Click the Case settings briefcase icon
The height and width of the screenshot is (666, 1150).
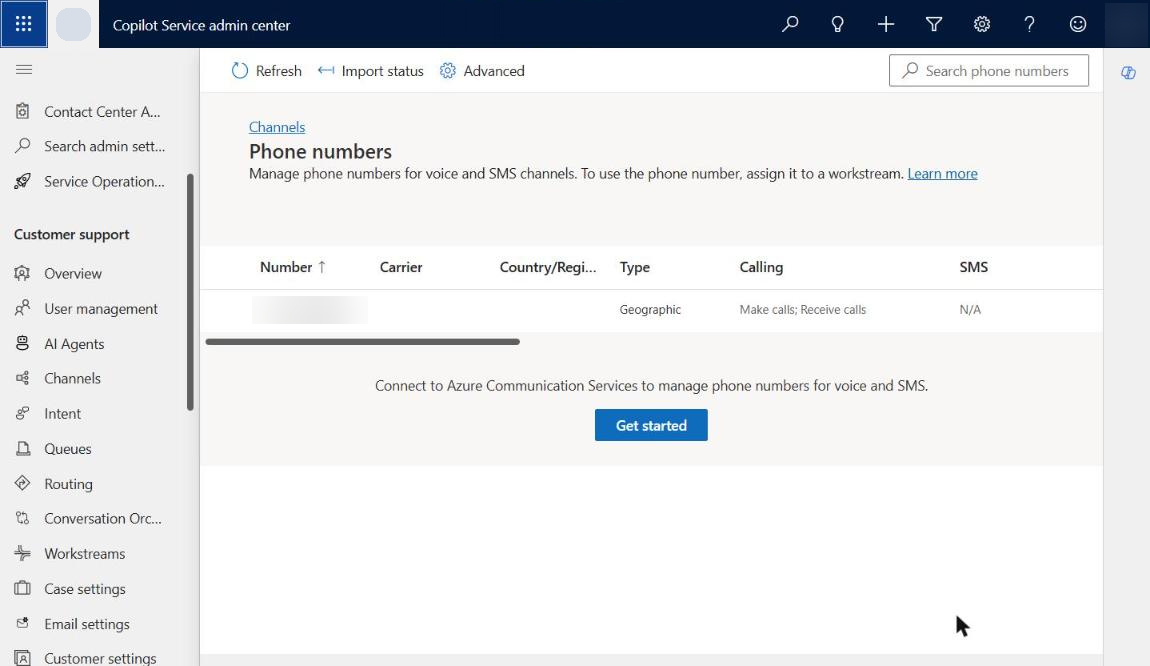pyautogui.click(x=23, y=588)
